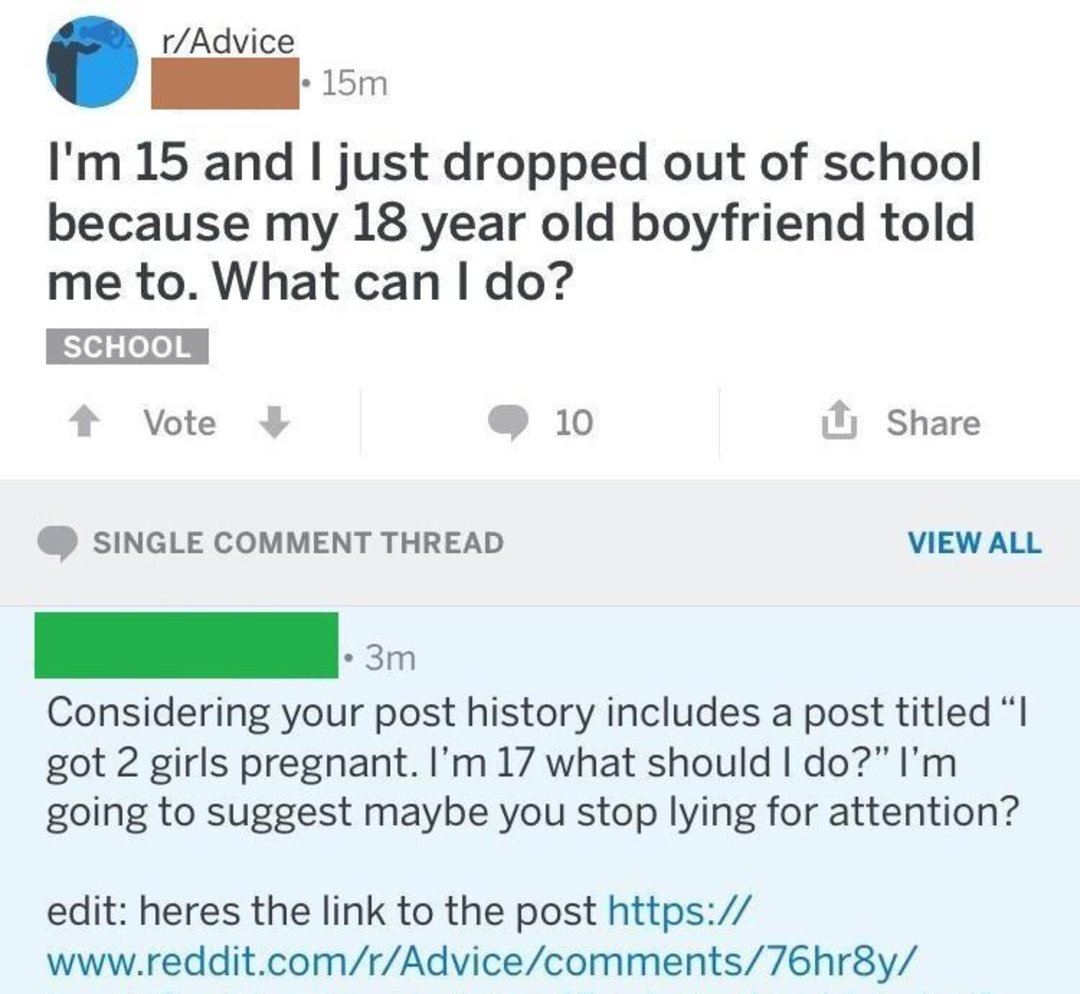Open the commenter's green redacted username
Image resolution: width=1080 pixels, height=994 pixels.
point(186,645)
